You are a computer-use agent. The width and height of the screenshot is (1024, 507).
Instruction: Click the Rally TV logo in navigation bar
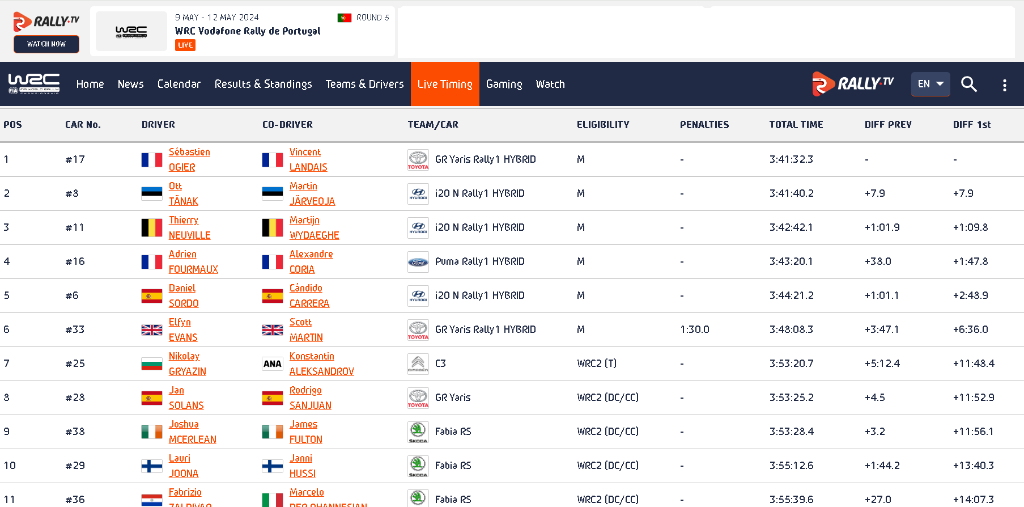click(853, 84)
